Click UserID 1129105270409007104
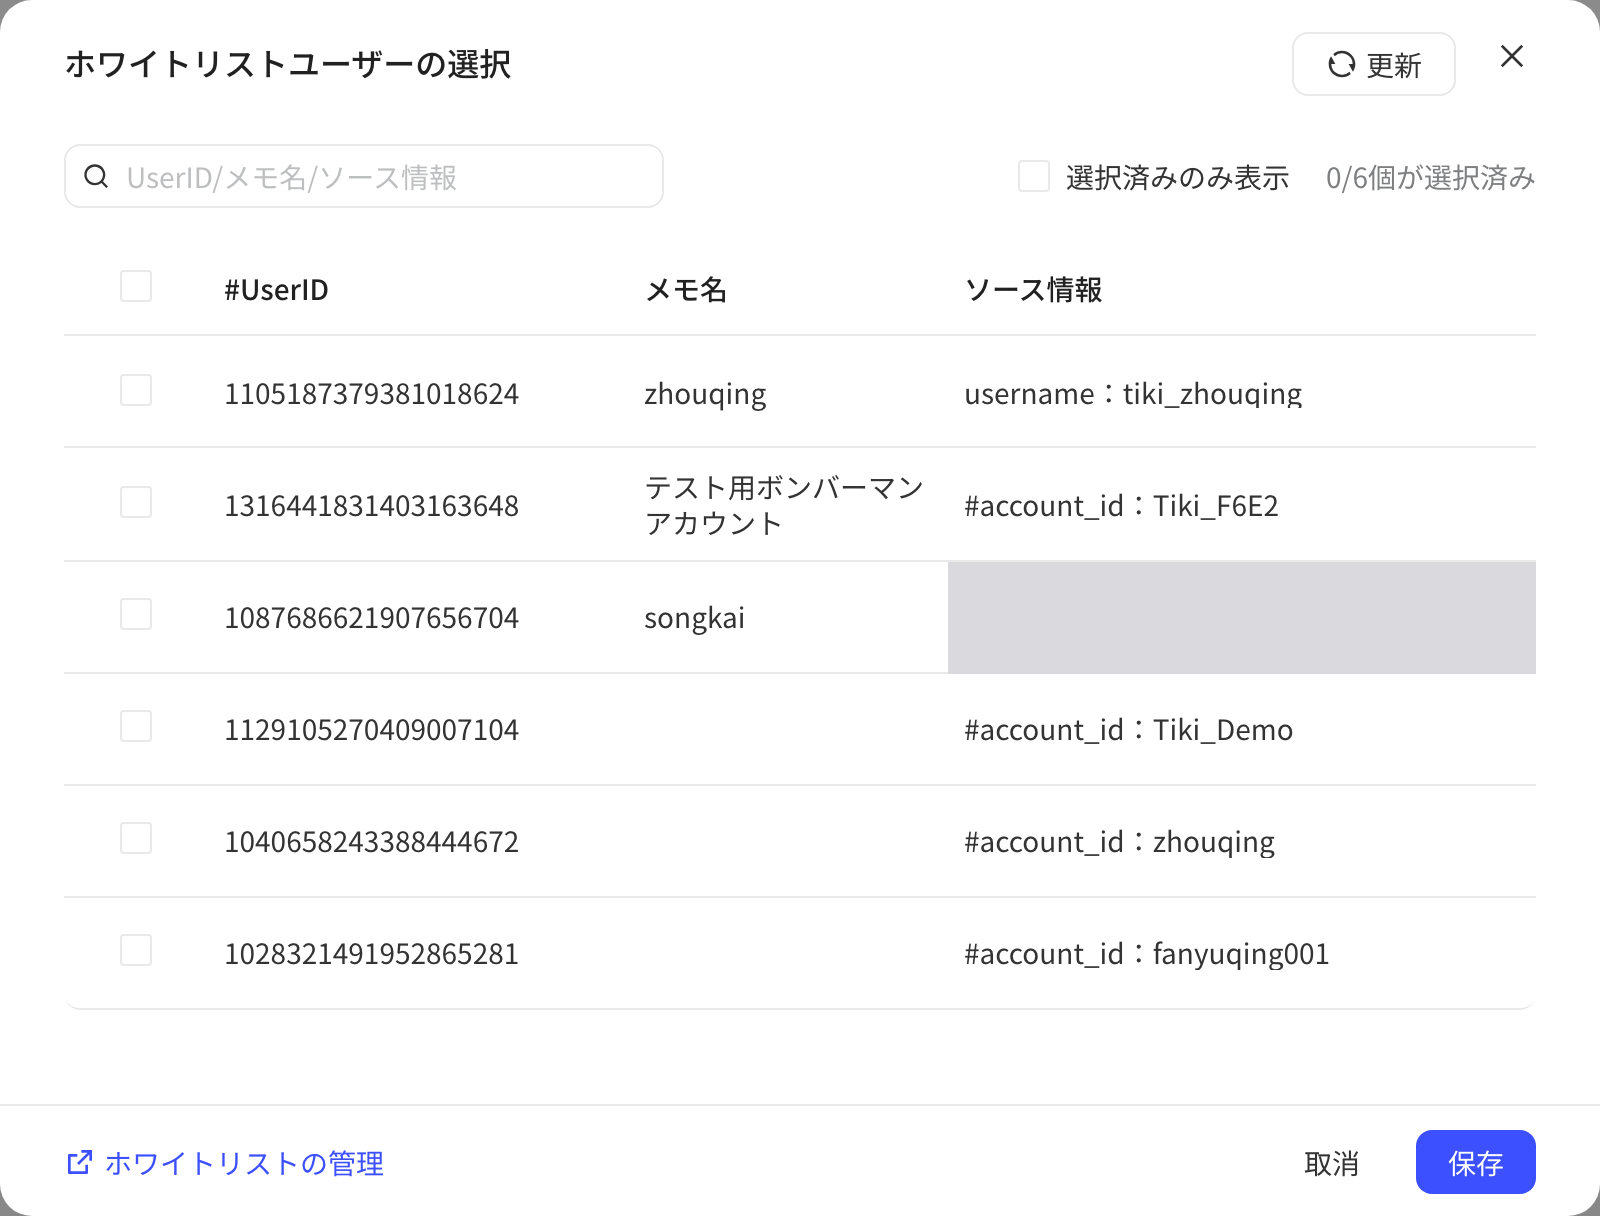This screenshot has height=1216, width=1600. click(371, 730)
